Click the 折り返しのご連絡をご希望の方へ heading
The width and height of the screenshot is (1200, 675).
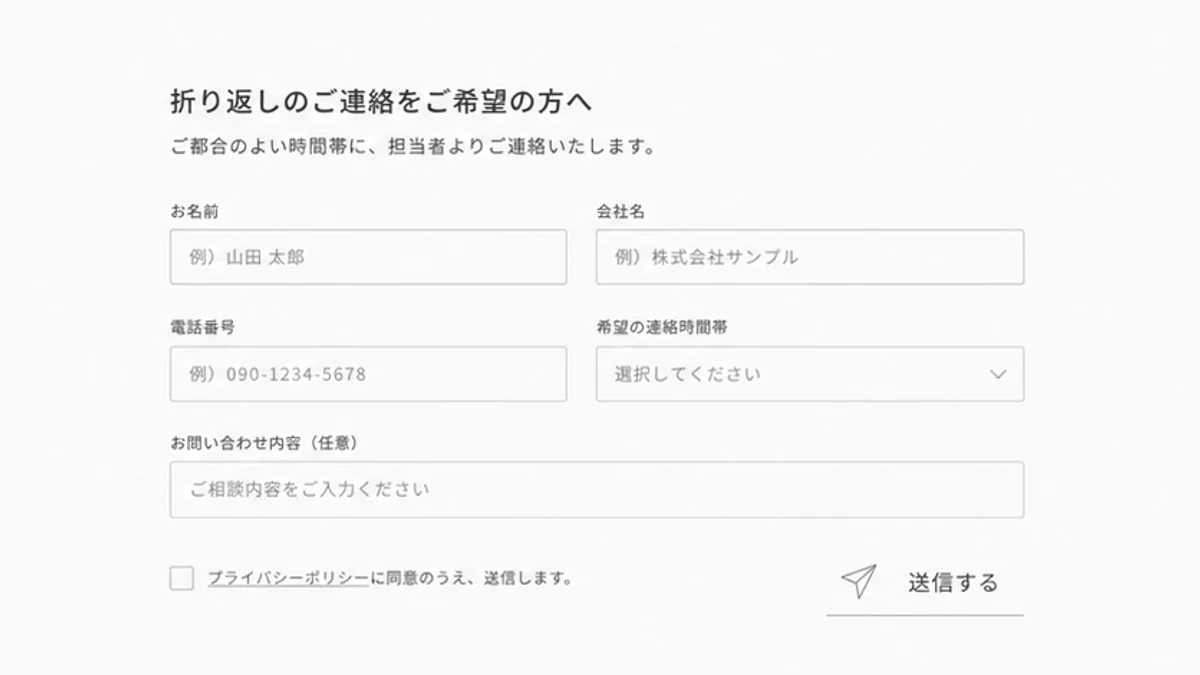[382, 102]
